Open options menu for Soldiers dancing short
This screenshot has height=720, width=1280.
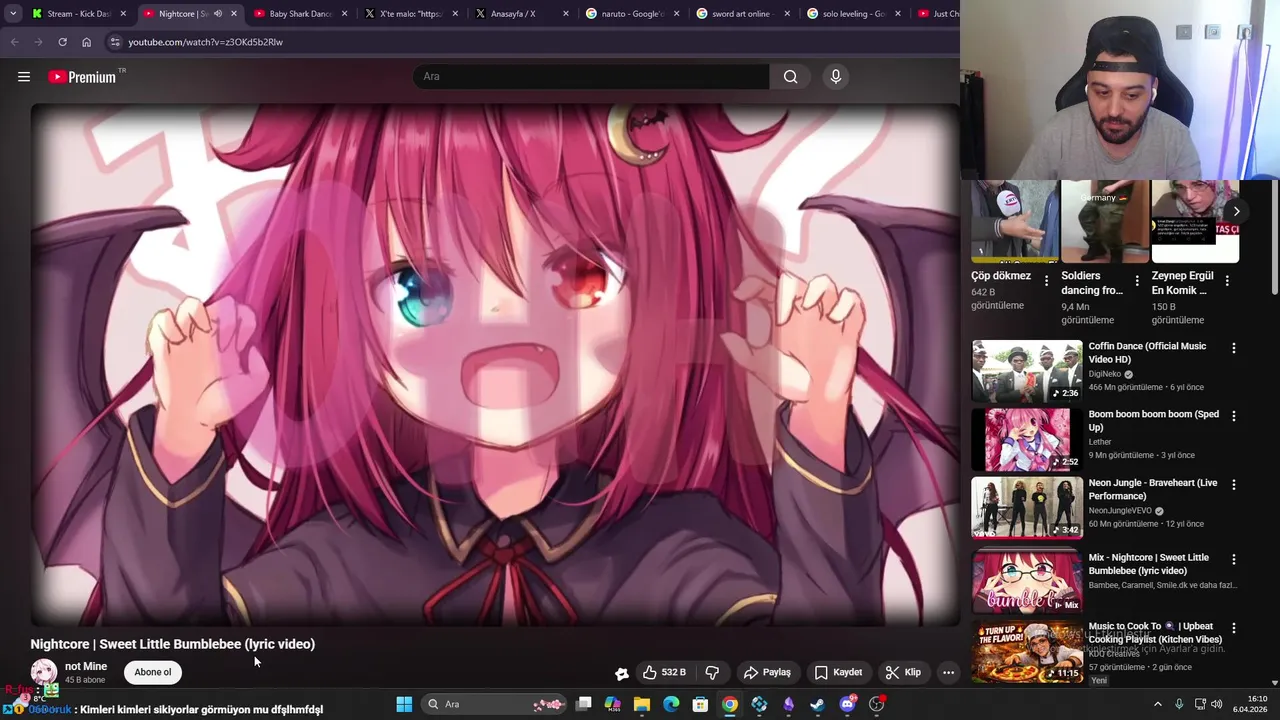[1136, 281]
